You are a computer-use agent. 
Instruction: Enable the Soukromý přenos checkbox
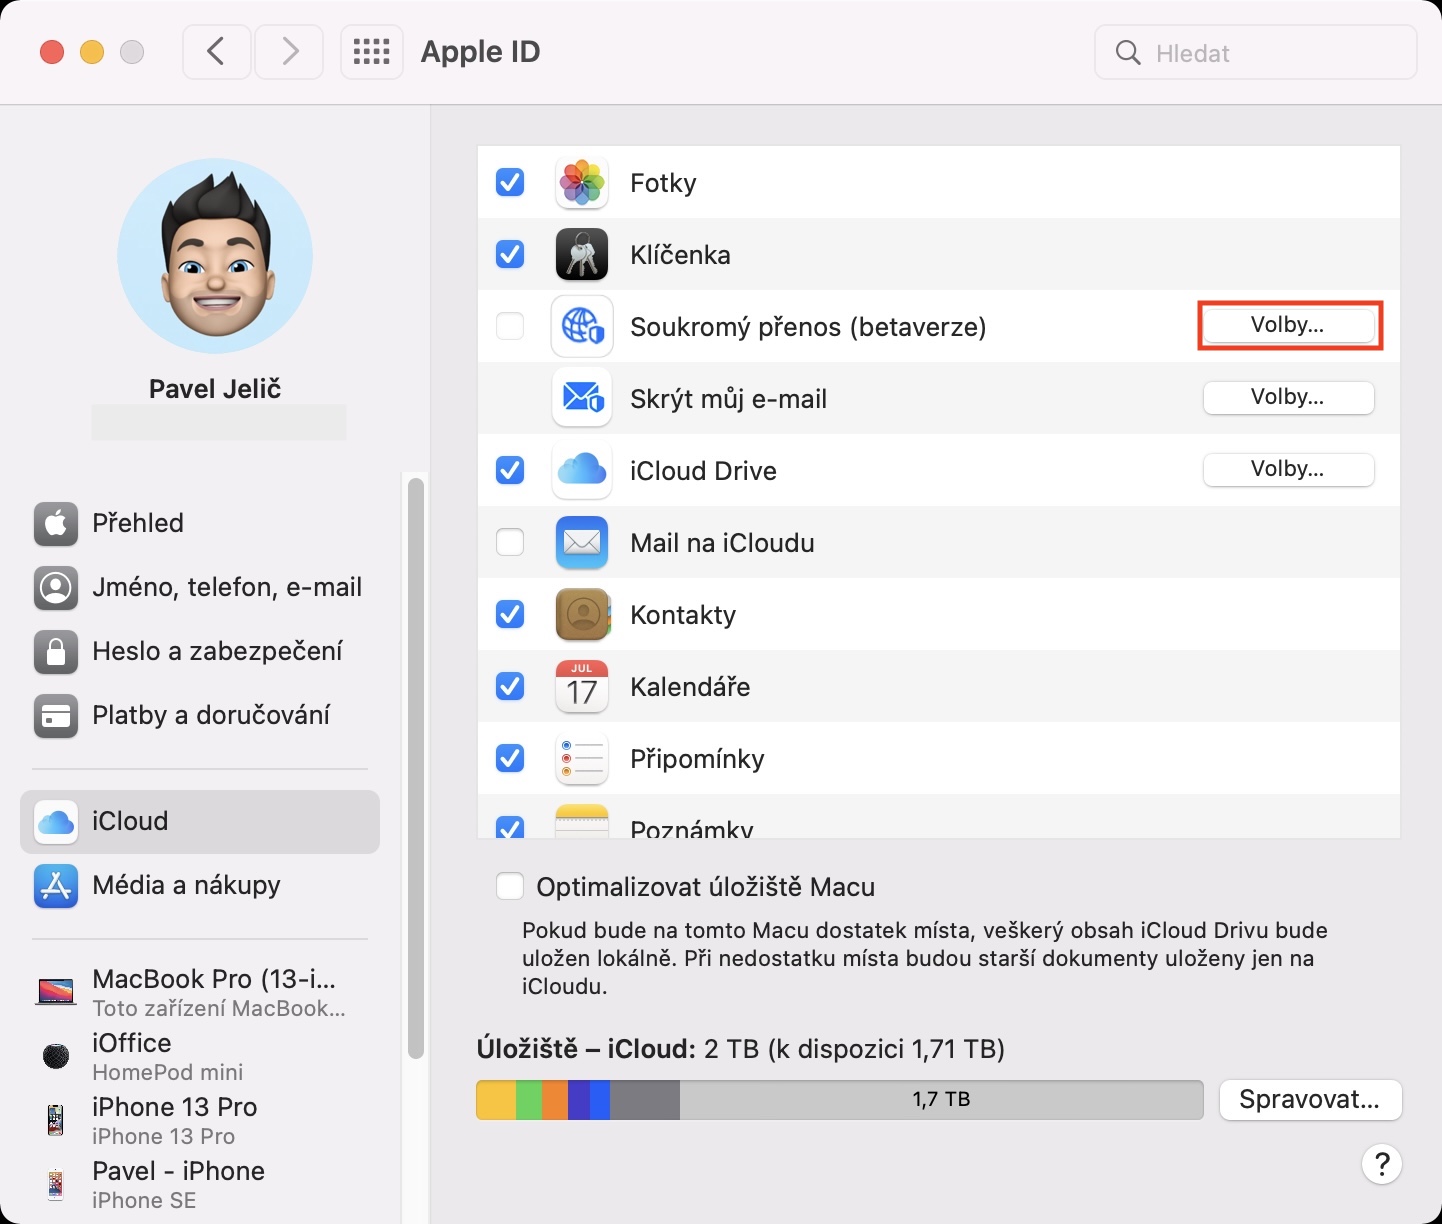tap(510, 327)
